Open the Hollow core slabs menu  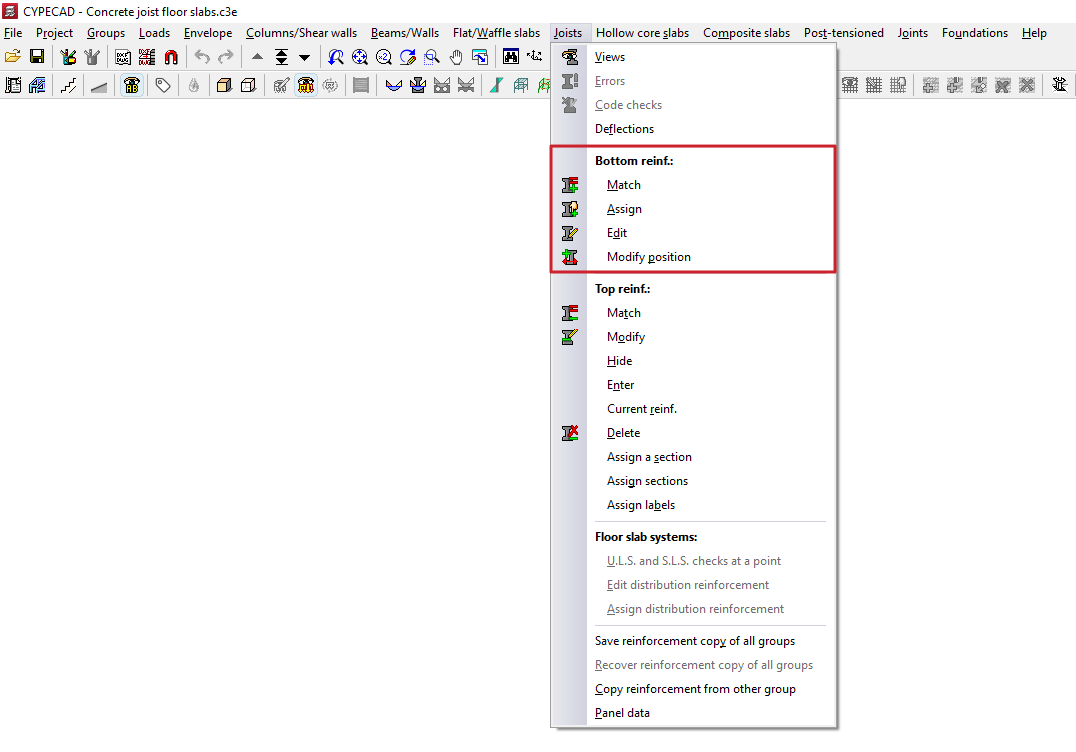click(642, 33)
